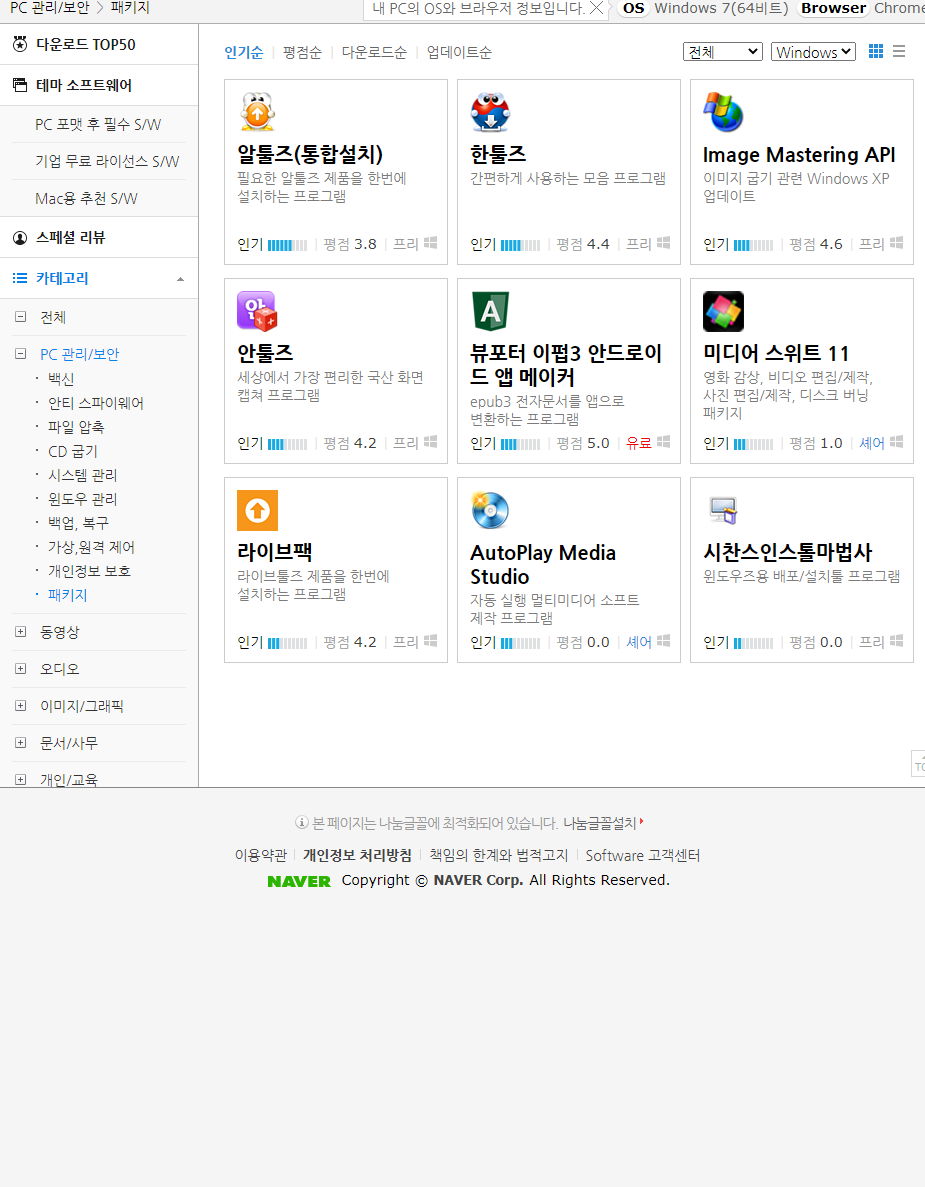Open the 한툴즈 app icon
This screenshot has height=1187, width=925.
491,112
